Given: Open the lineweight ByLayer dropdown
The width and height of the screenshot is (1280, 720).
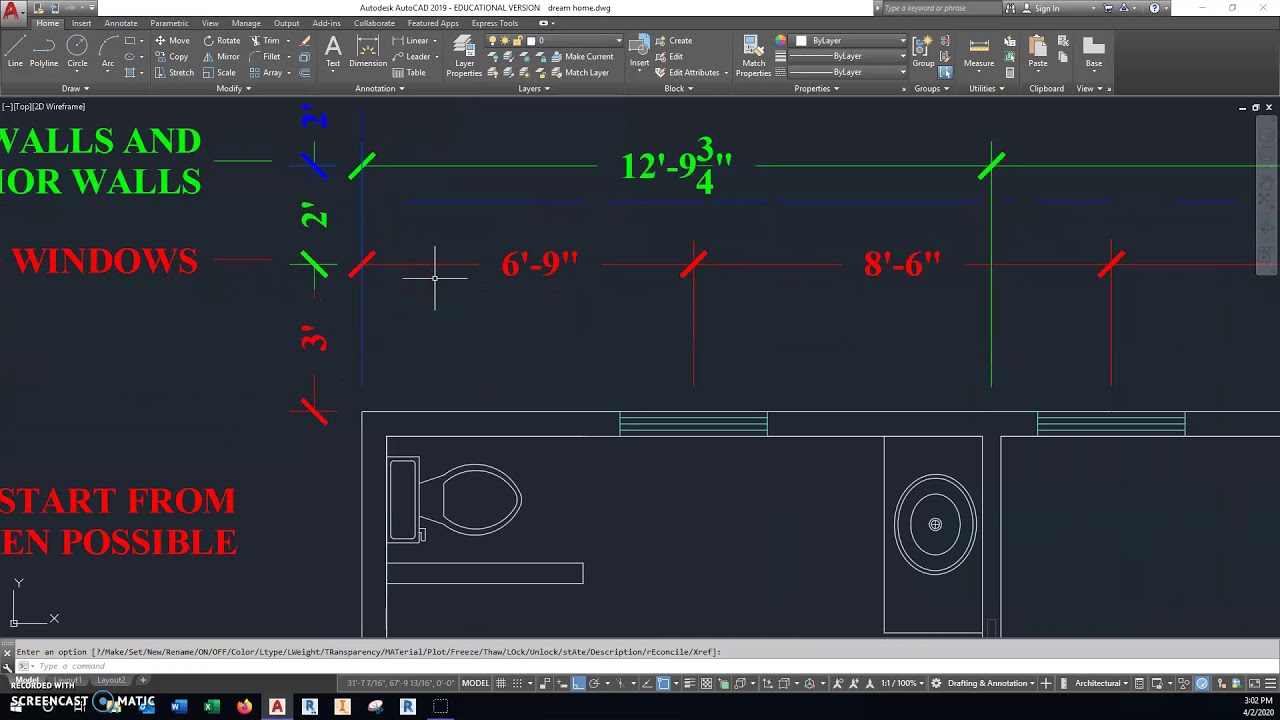Looking at the screenshot, I should point(848,57).
